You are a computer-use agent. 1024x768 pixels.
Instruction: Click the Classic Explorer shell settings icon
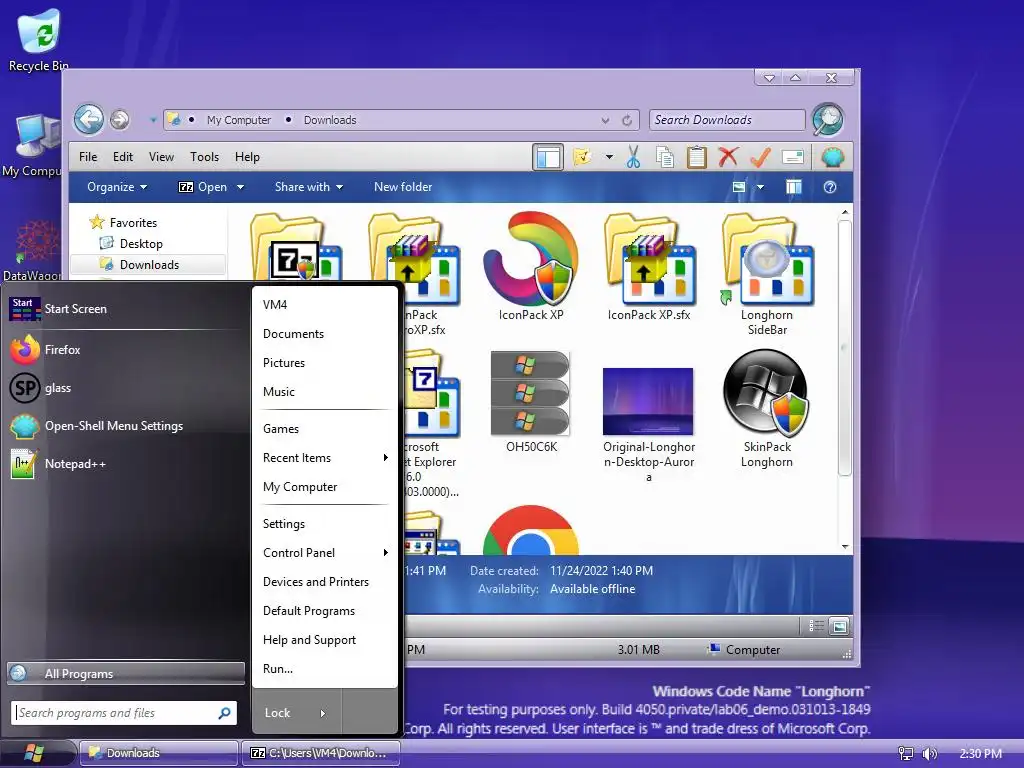point(833,157)
